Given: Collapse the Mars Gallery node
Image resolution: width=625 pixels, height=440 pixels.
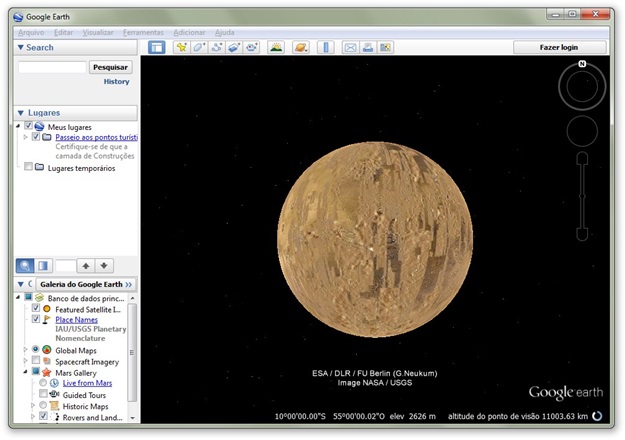Looking at the screenshot, I should 26,372.
